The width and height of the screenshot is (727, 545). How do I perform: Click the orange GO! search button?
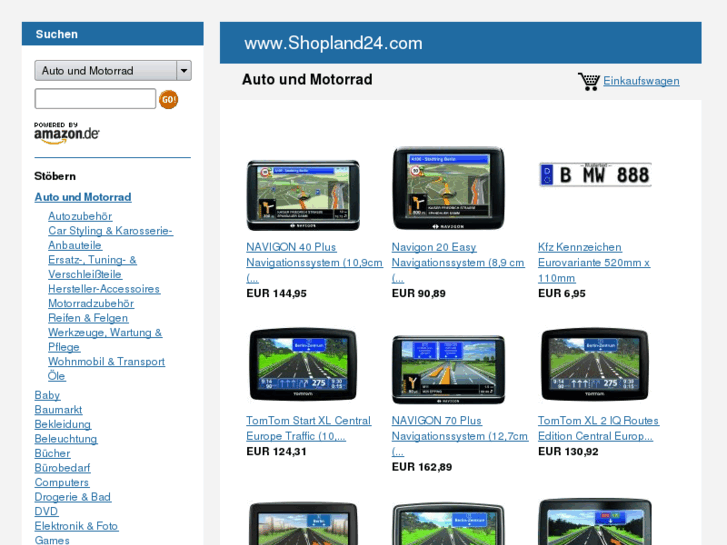(168, 99)
